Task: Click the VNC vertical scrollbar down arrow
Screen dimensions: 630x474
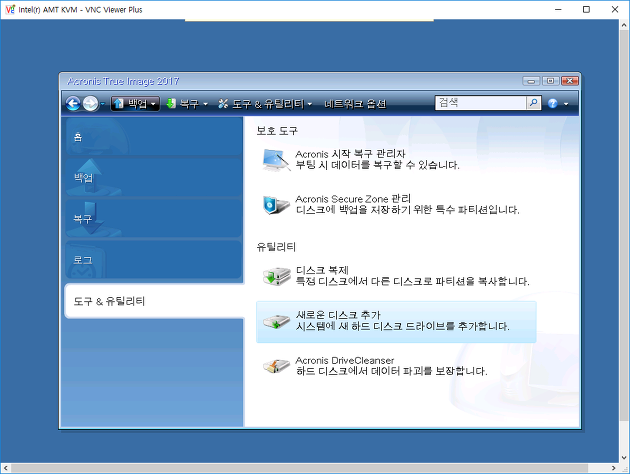Action: [624, 458]
